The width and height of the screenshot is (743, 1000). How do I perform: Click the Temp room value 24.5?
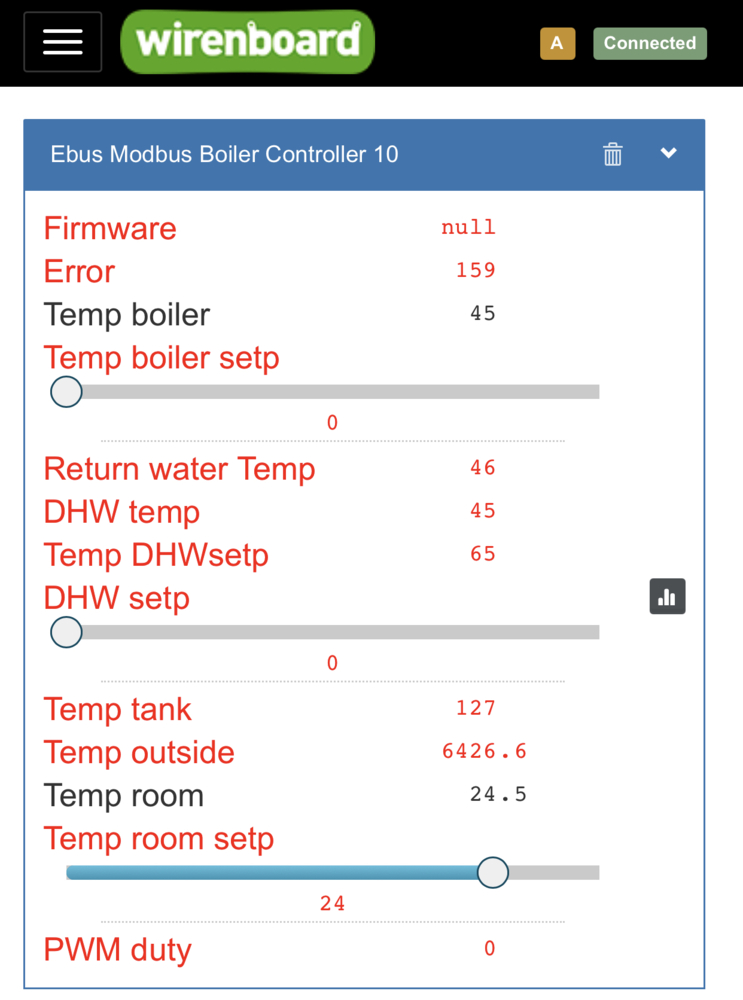498,794
